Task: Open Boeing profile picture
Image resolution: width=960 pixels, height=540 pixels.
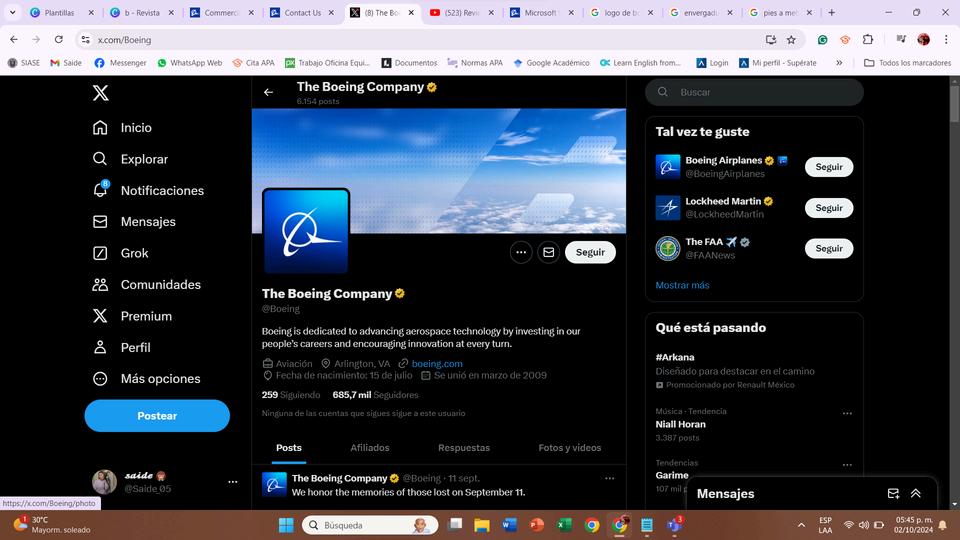Action: (306, 231)
